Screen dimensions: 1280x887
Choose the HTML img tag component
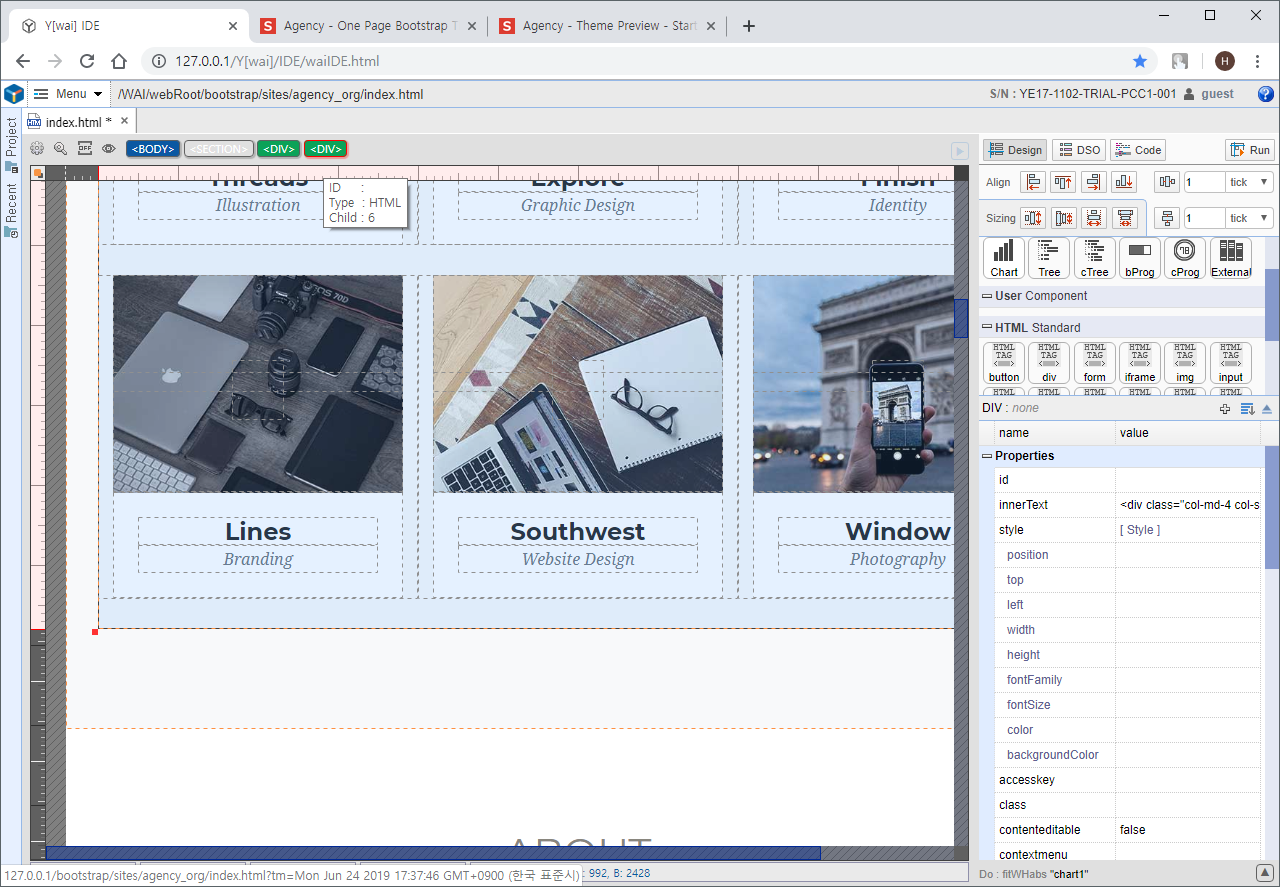click(1185, 363)
